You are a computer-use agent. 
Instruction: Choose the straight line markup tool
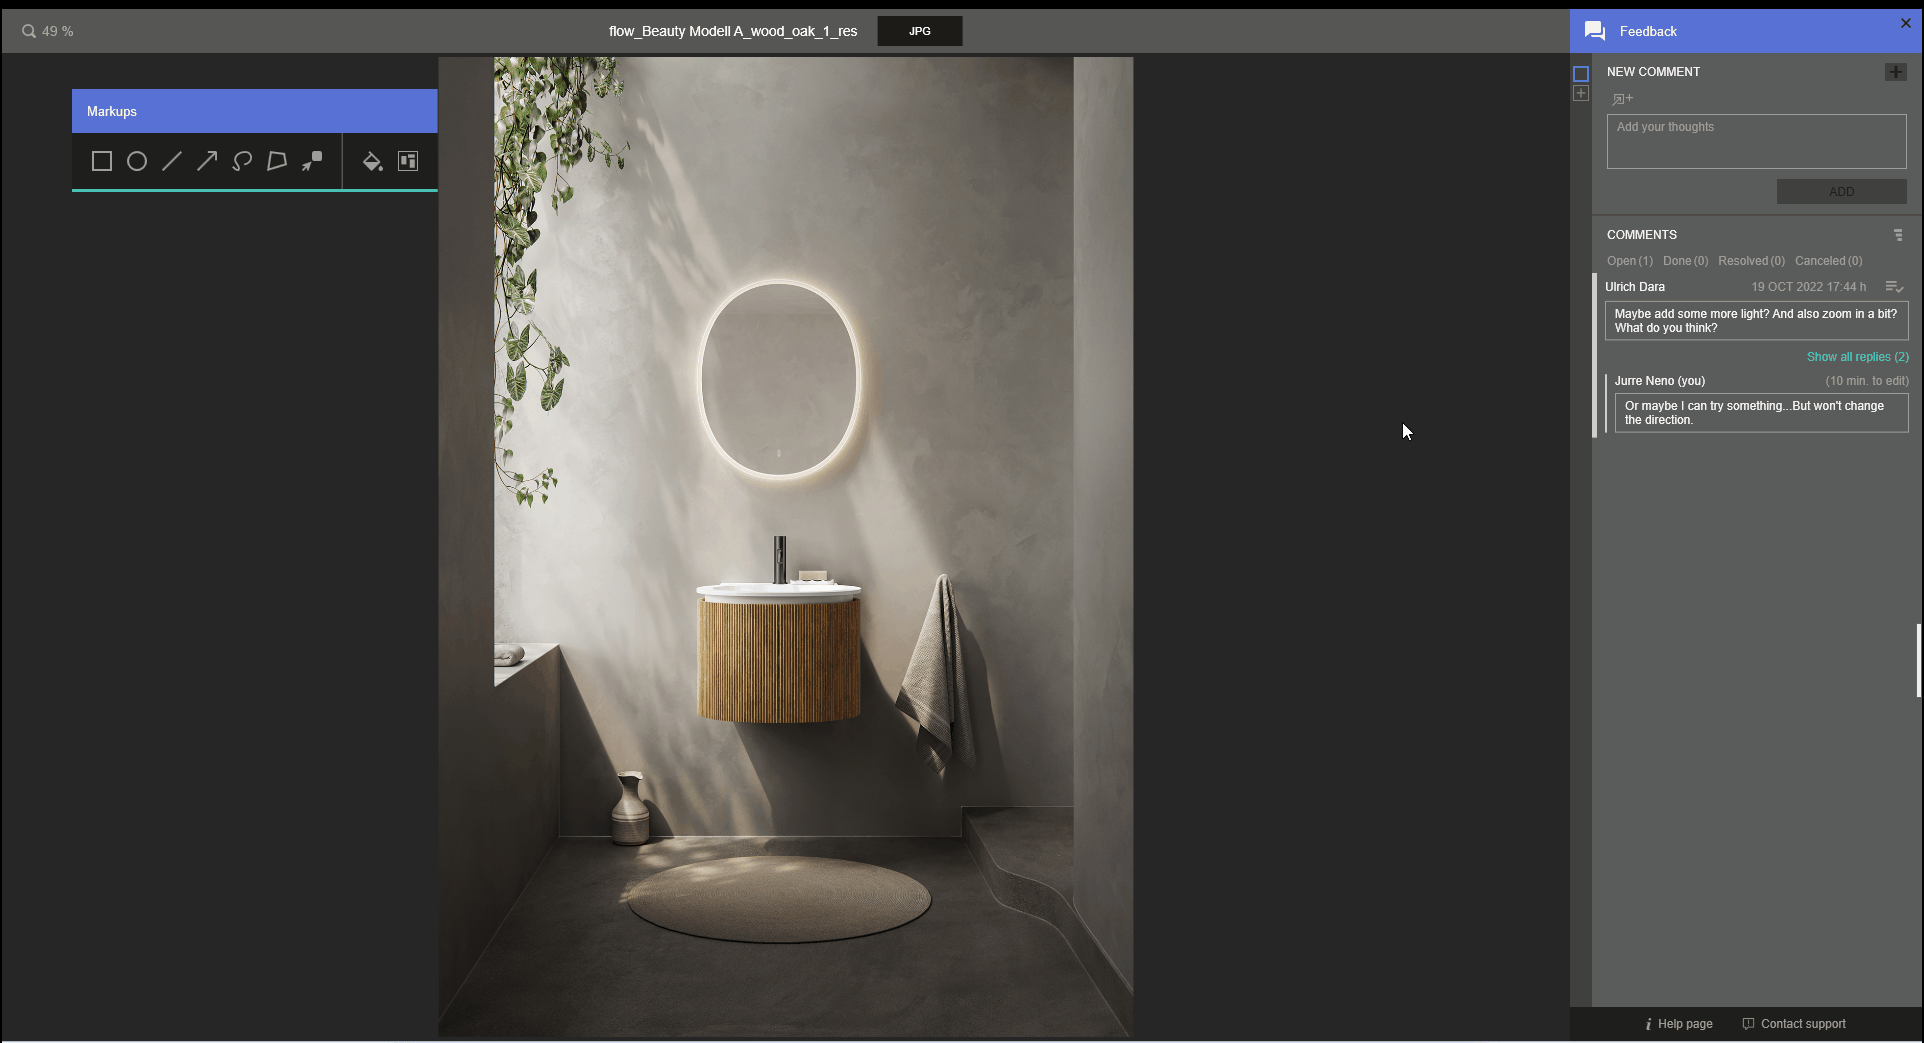point(172,161)
